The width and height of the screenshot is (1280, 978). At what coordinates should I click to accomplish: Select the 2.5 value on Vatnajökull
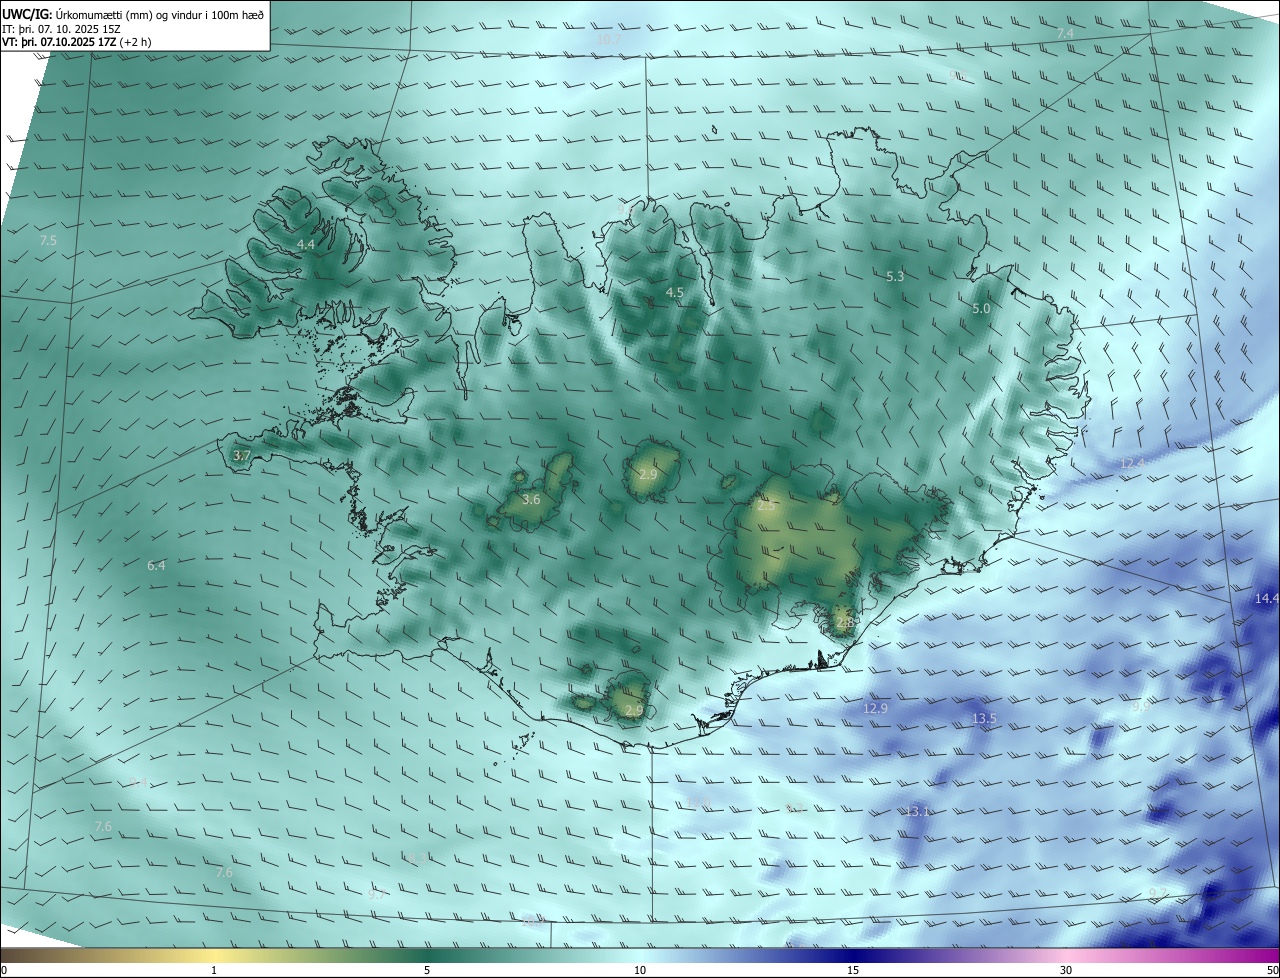click(x=766, y=507)
